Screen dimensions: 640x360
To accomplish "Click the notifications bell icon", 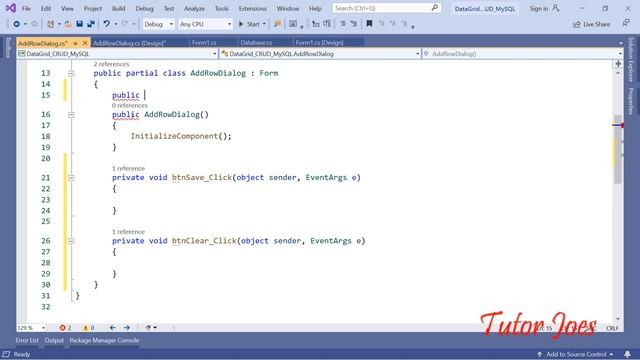I will pos(627,354).
